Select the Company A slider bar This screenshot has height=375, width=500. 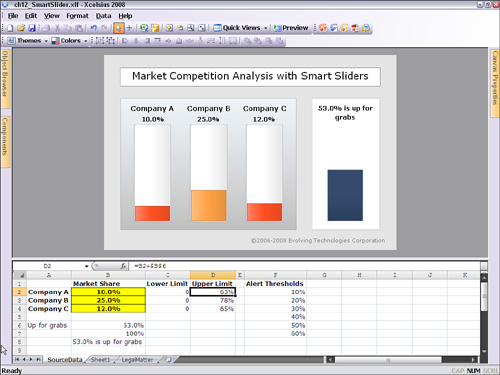pos(152,173)
